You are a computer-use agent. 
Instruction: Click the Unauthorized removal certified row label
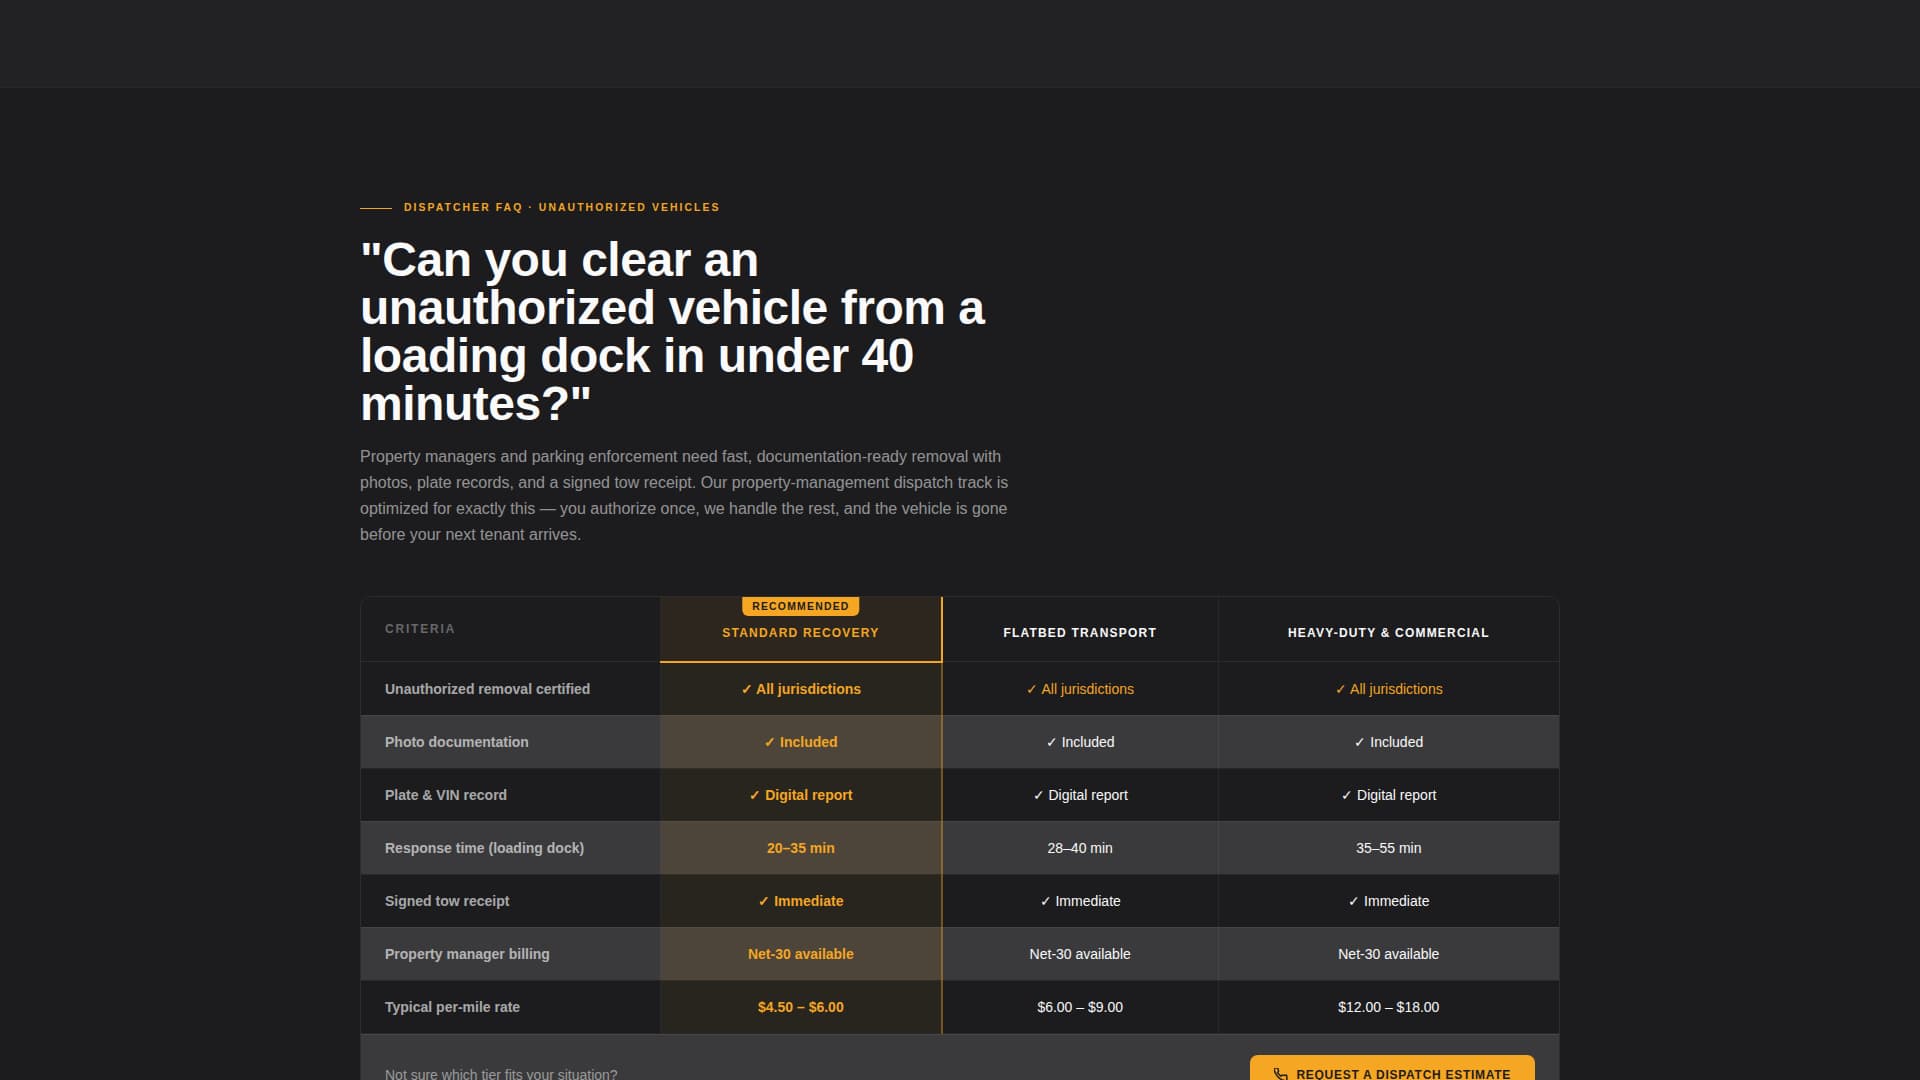coord(487,689)
